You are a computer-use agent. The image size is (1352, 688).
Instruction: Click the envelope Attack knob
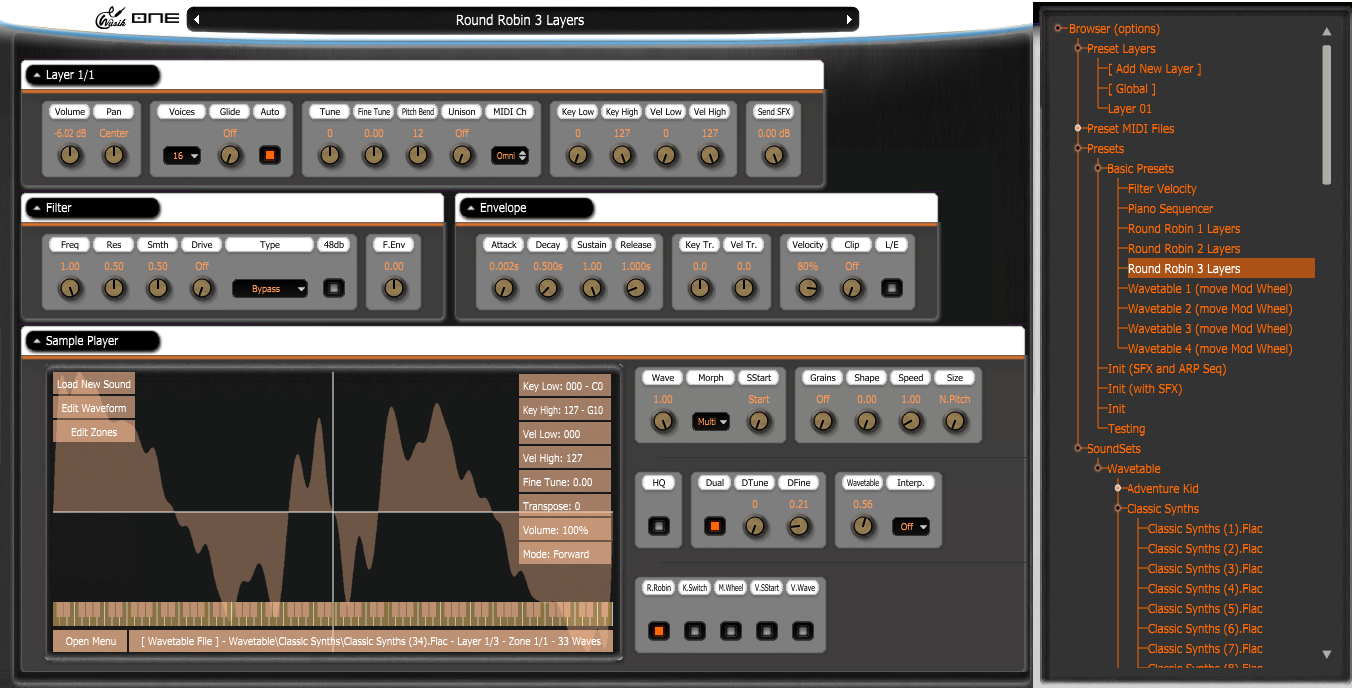coord(503,288)
